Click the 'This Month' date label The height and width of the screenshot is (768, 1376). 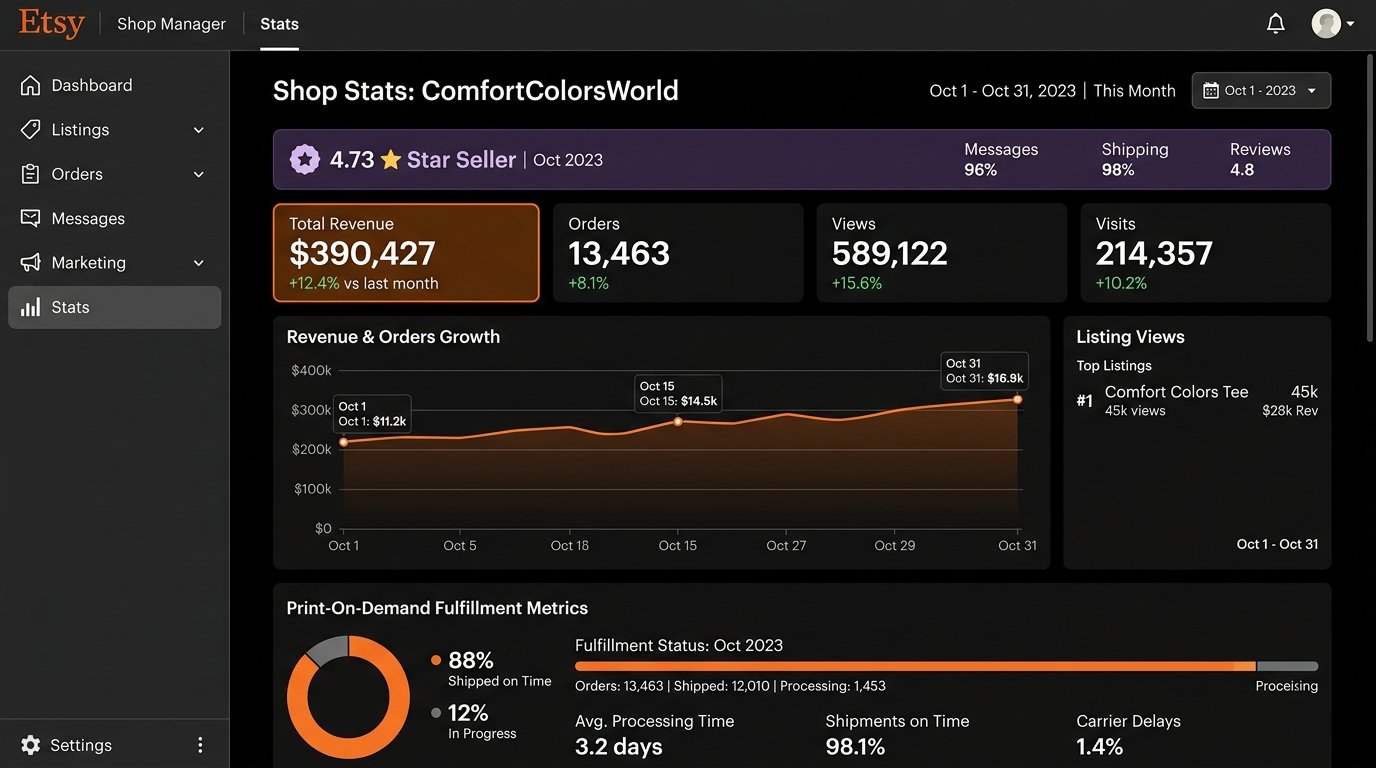[1134, 90]
